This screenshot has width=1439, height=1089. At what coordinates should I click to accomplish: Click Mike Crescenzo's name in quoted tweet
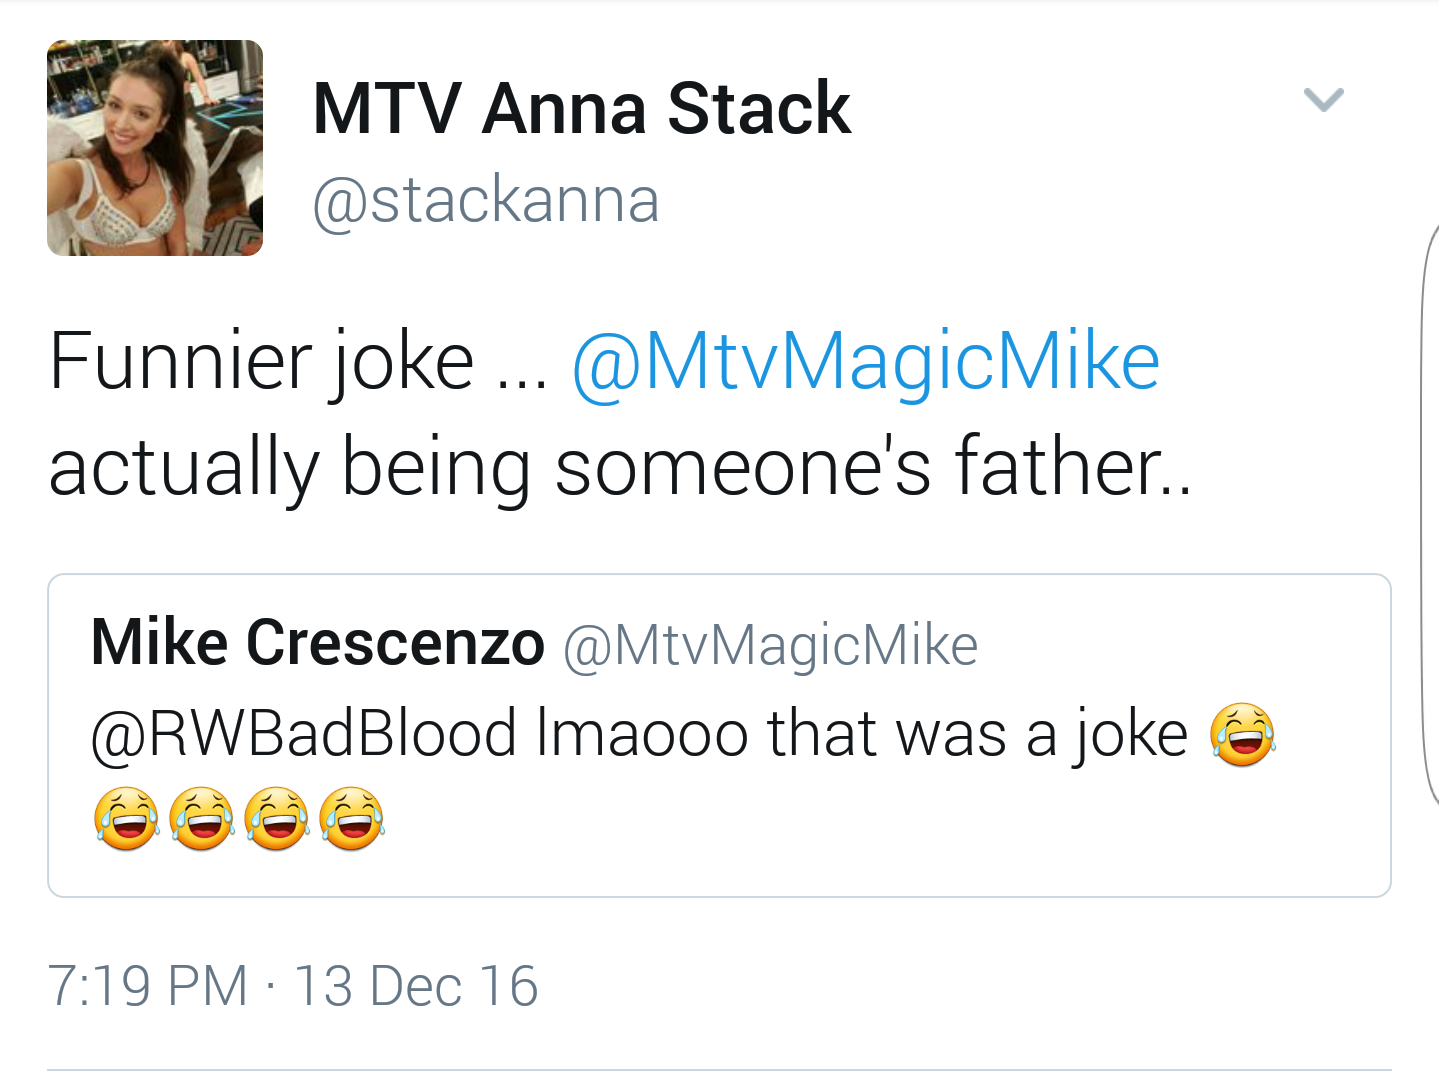click(318, 642)
